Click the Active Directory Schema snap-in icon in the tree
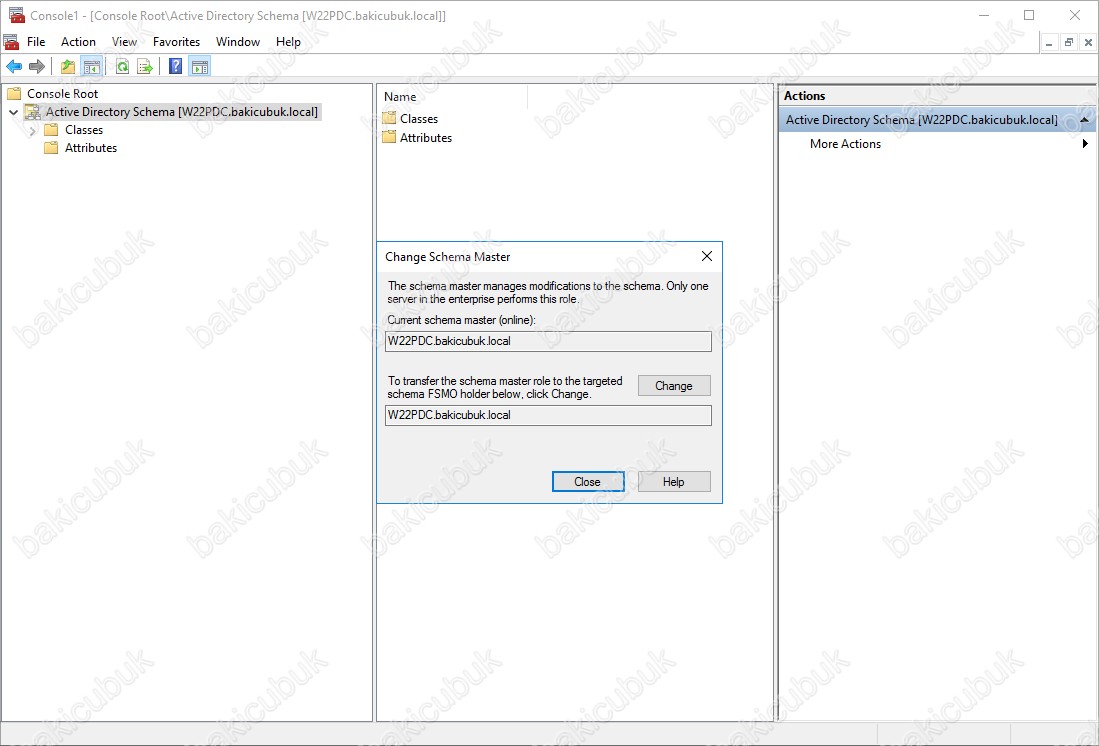Viewport: 1099px width, 746px height. click(x=32, y=111)
